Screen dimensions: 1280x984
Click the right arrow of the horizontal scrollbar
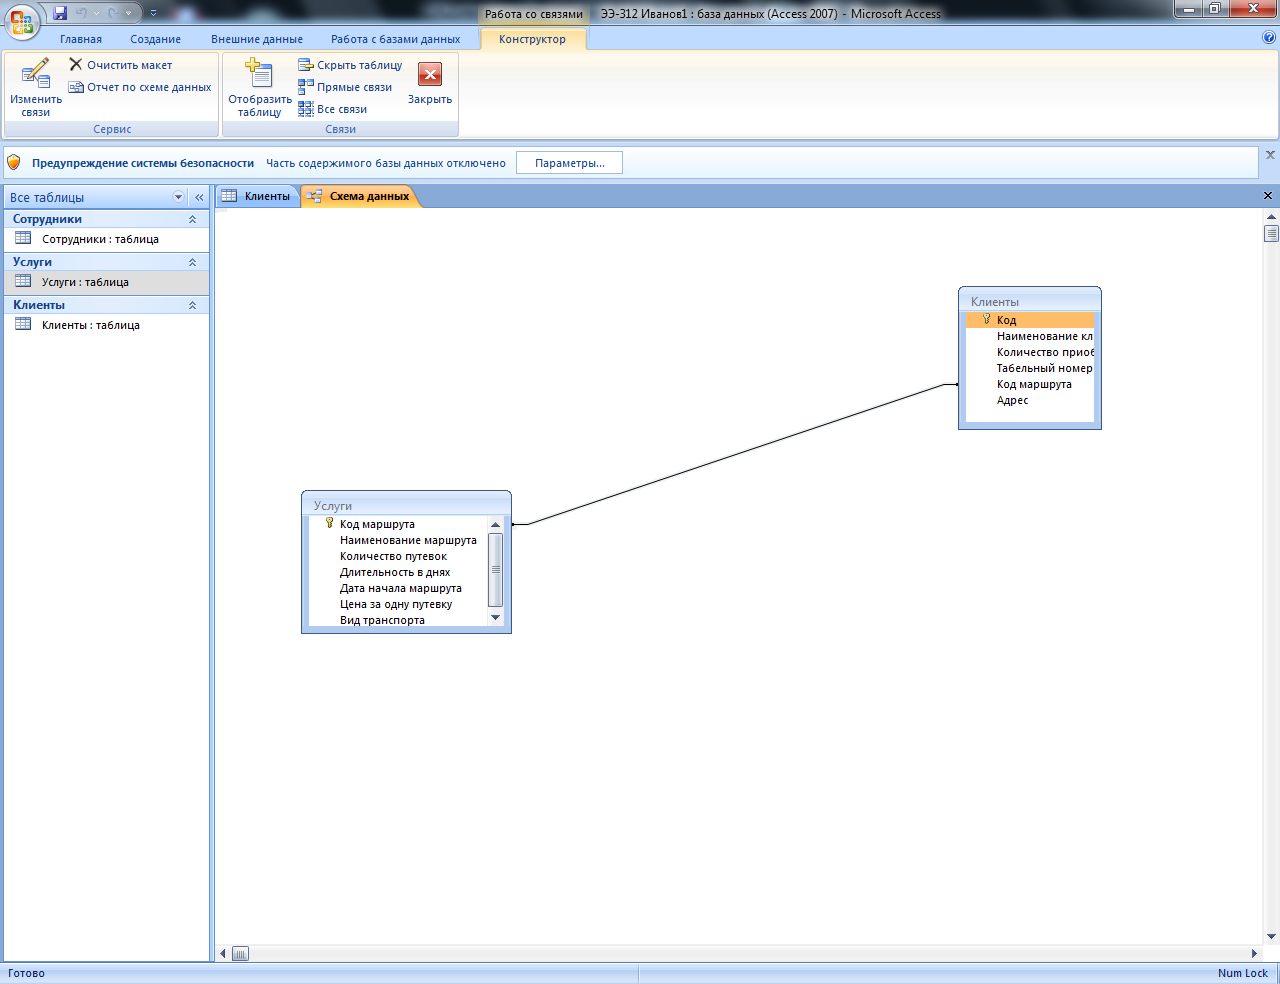pos(1254,954)
